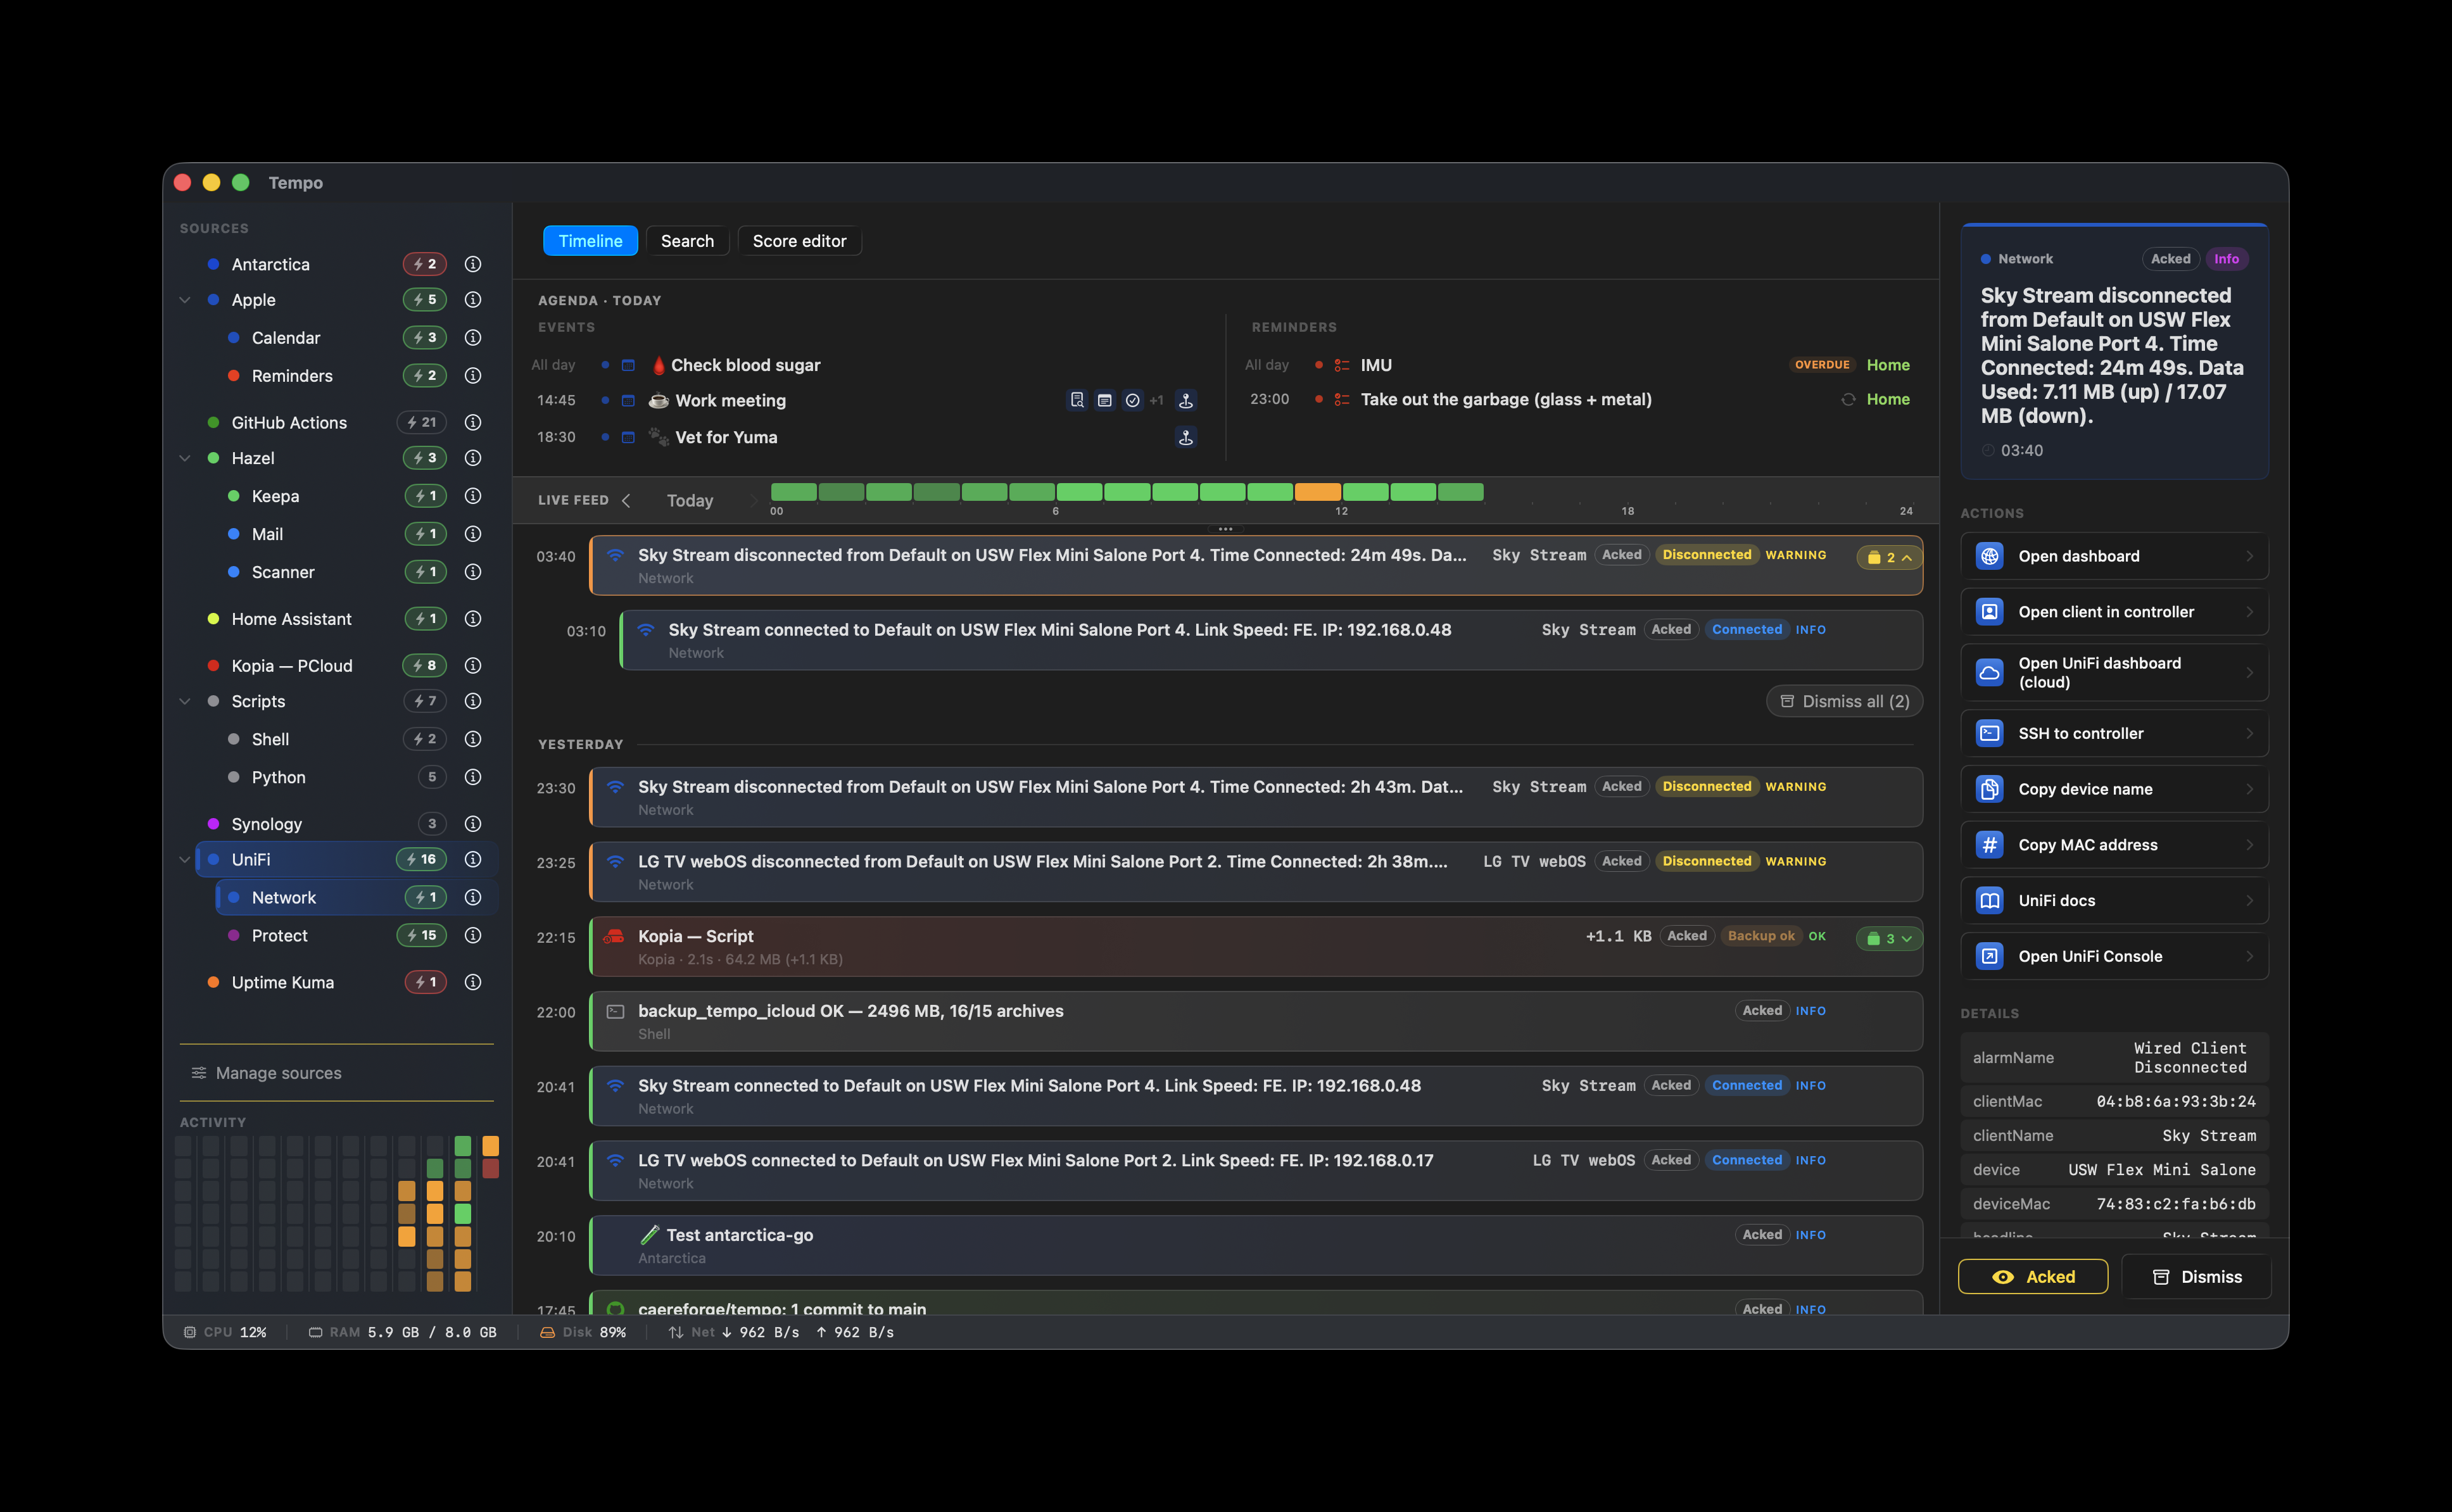
Task: Switch to the Timeline tab
Action: (590, 241)
